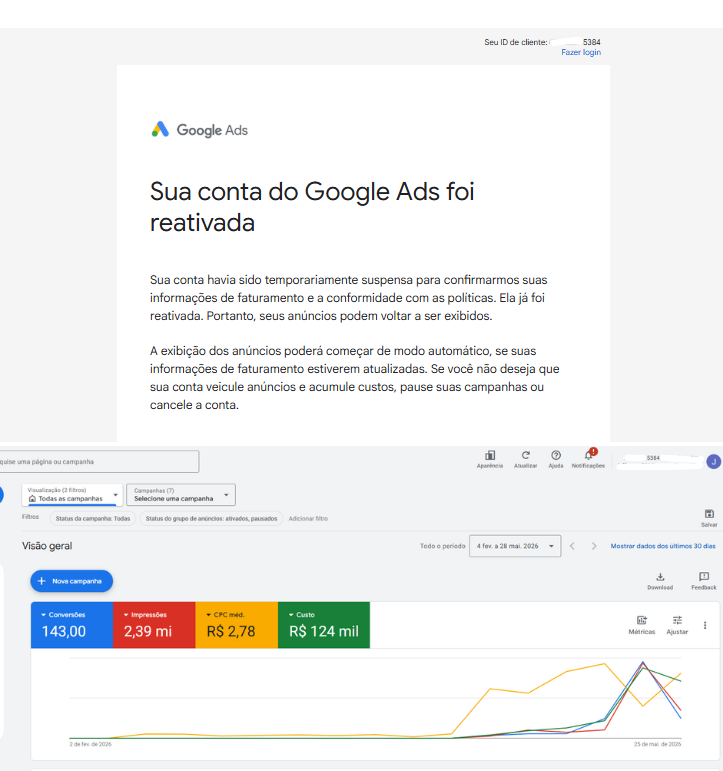This screenshot has height=771, width=723.
Task: Open the Ajuda help icon
Action: point(556,459)
